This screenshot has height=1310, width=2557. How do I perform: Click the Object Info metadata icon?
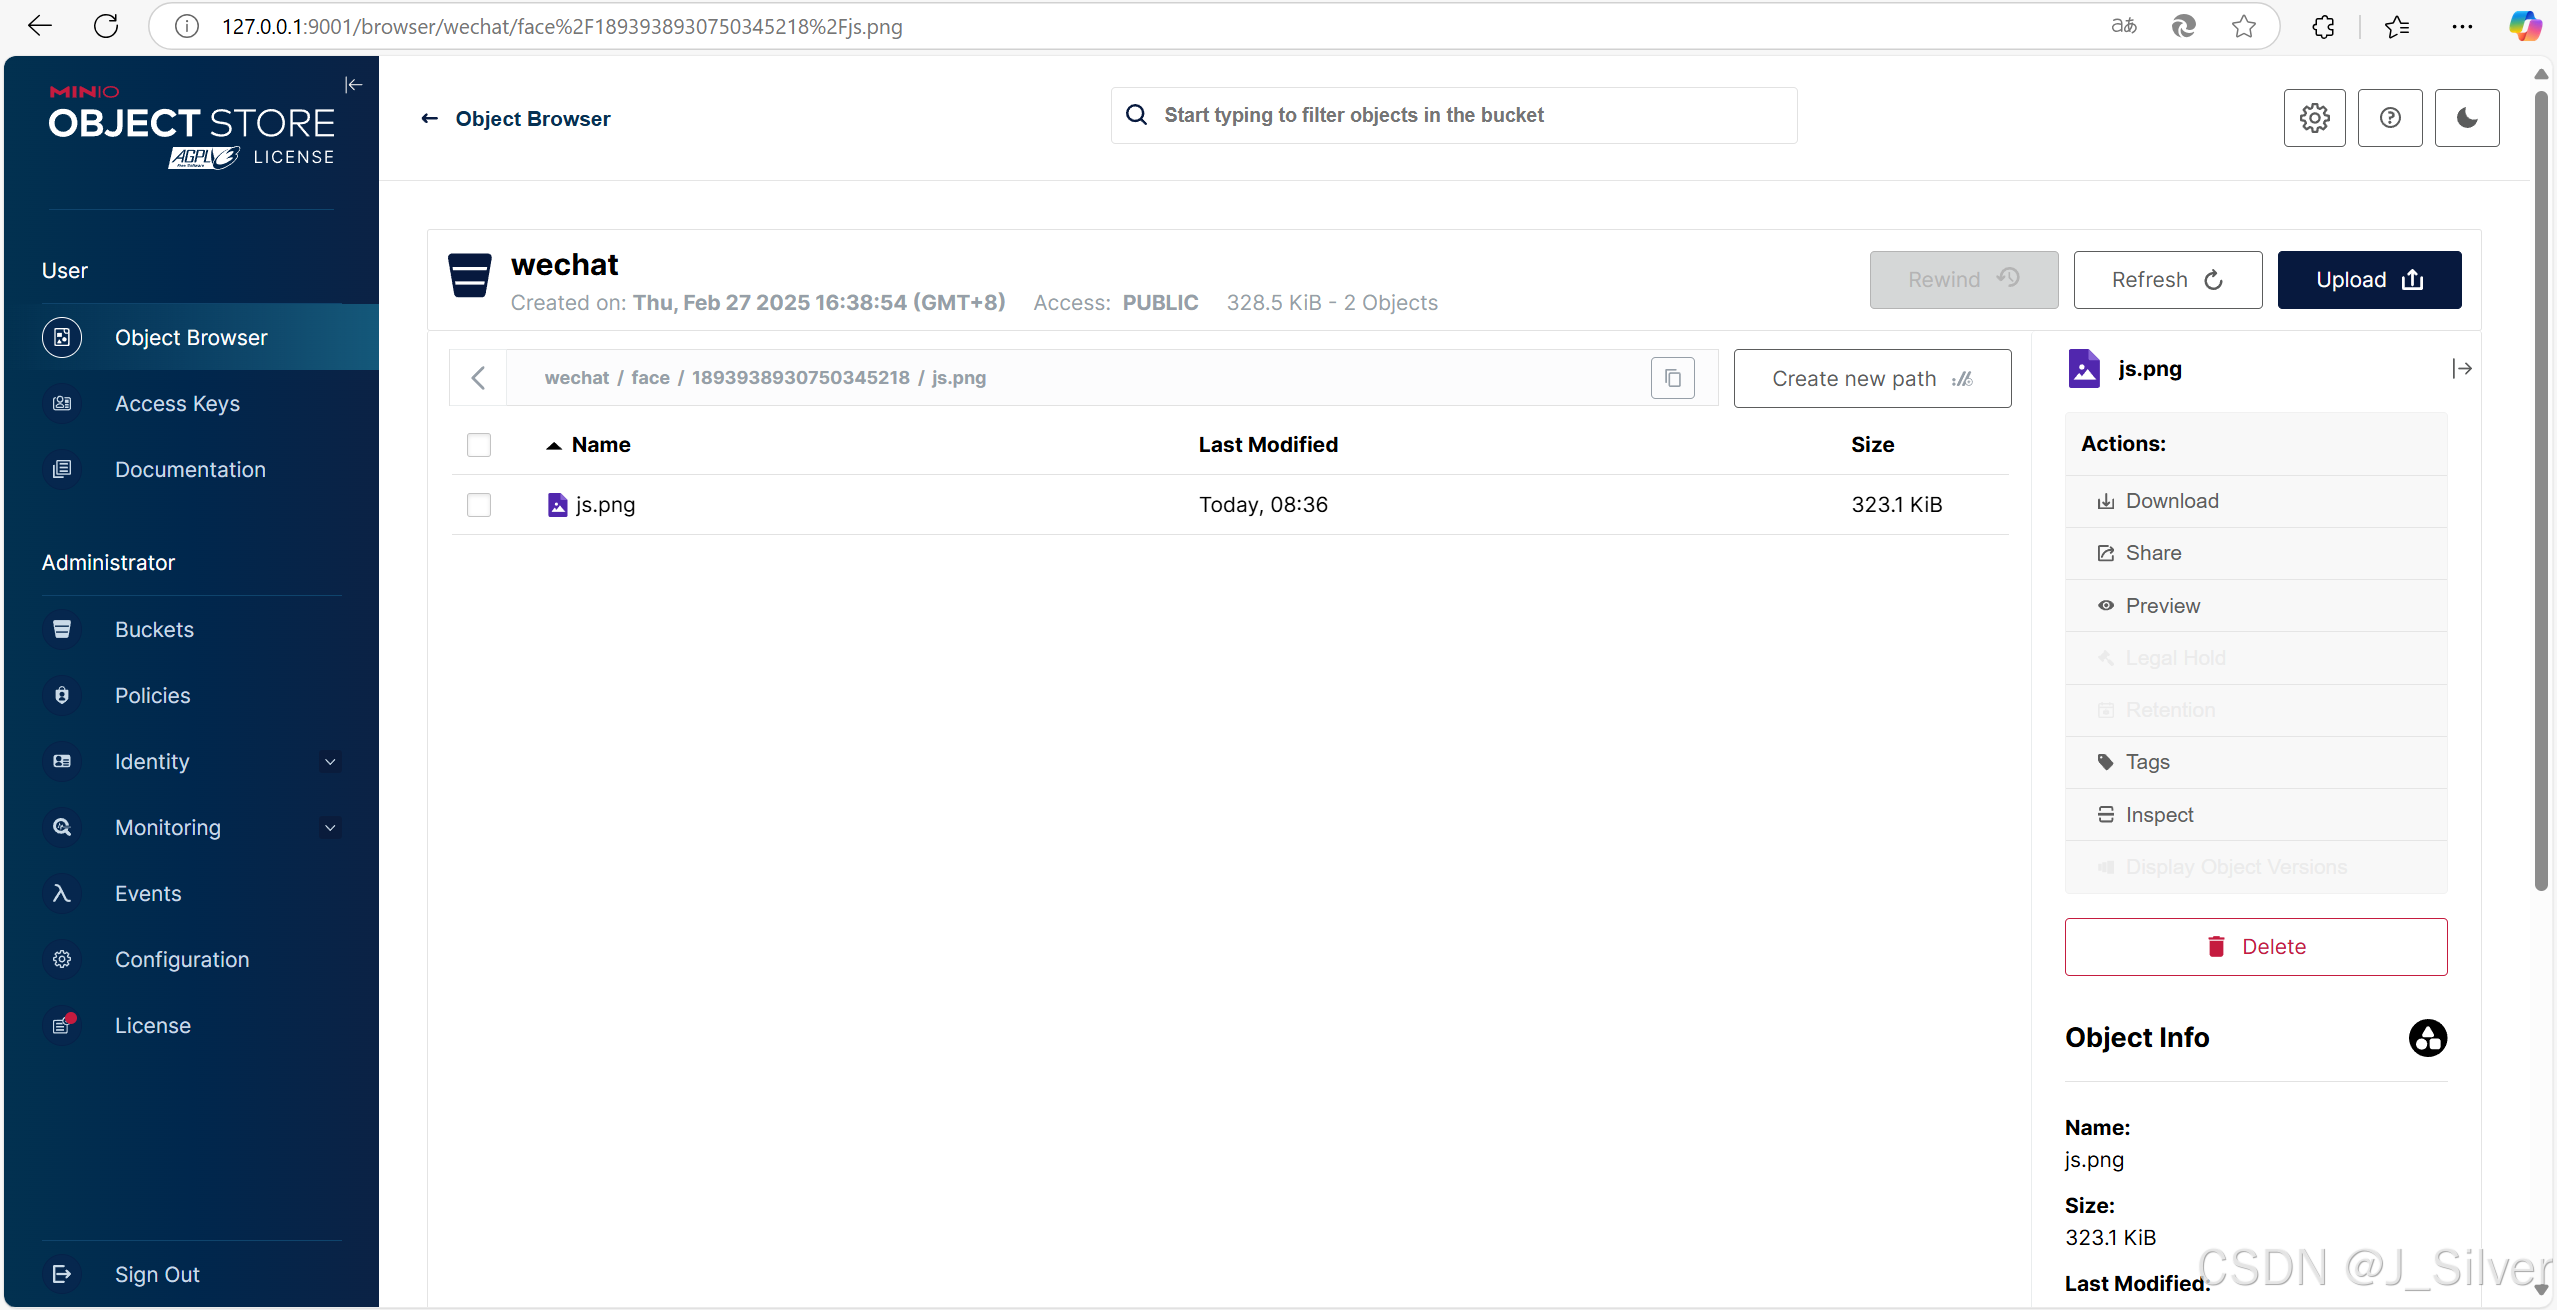pyautogui.click(x=2427, y=1038)
